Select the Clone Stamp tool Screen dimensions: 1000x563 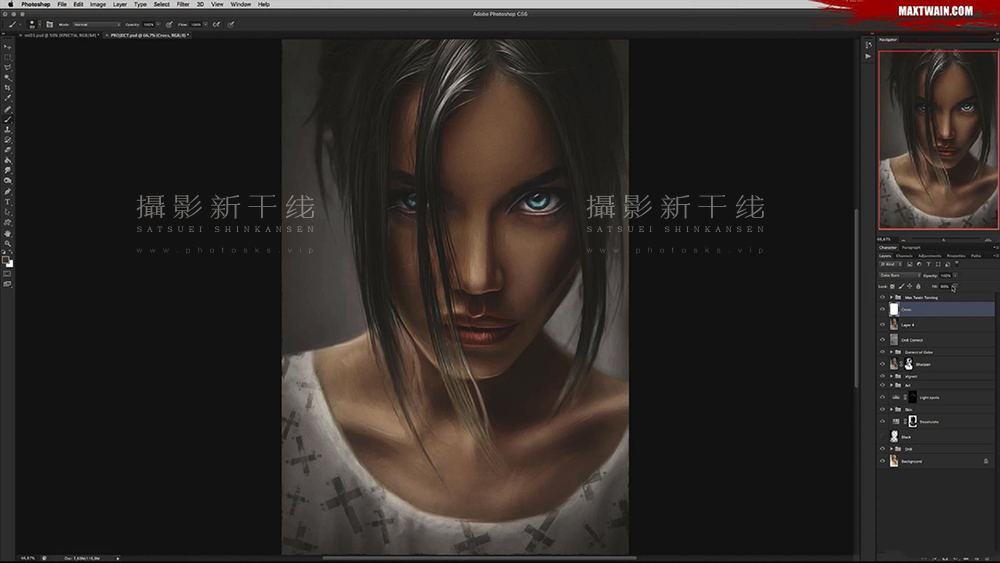8,129
